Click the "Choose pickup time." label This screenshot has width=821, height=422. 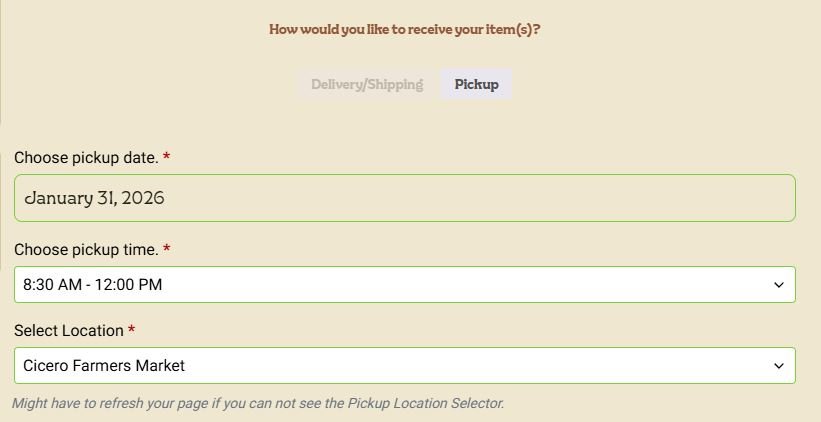coord(86,249)
